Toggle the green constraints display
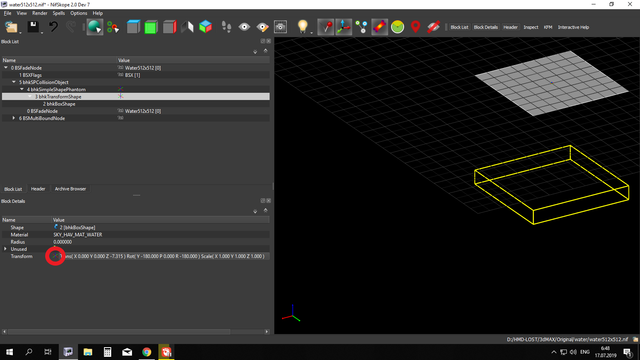 (398, 27)
